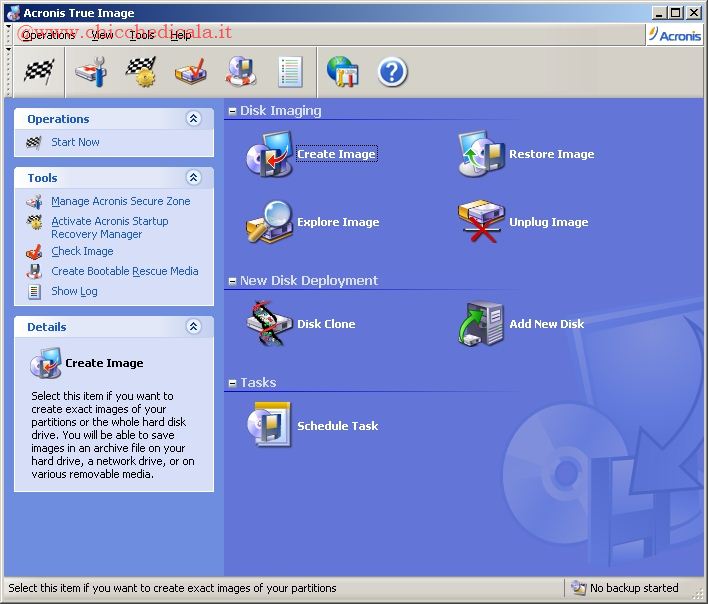Image resolution: width=708 pixels, height=604 pixels.
Task: Click the Create Bootable Rescue Media link
Action: coord(125,271)
